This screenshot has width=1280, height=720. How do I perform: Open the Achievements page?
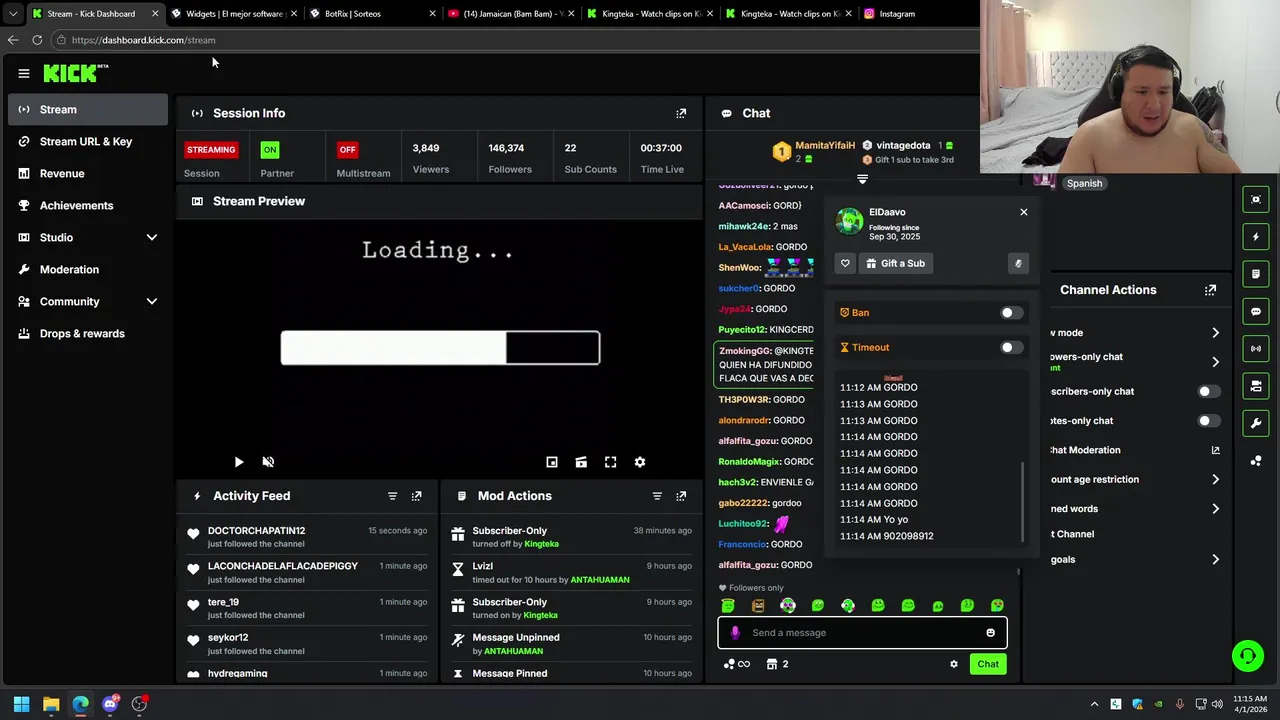[x=88, y=205]
